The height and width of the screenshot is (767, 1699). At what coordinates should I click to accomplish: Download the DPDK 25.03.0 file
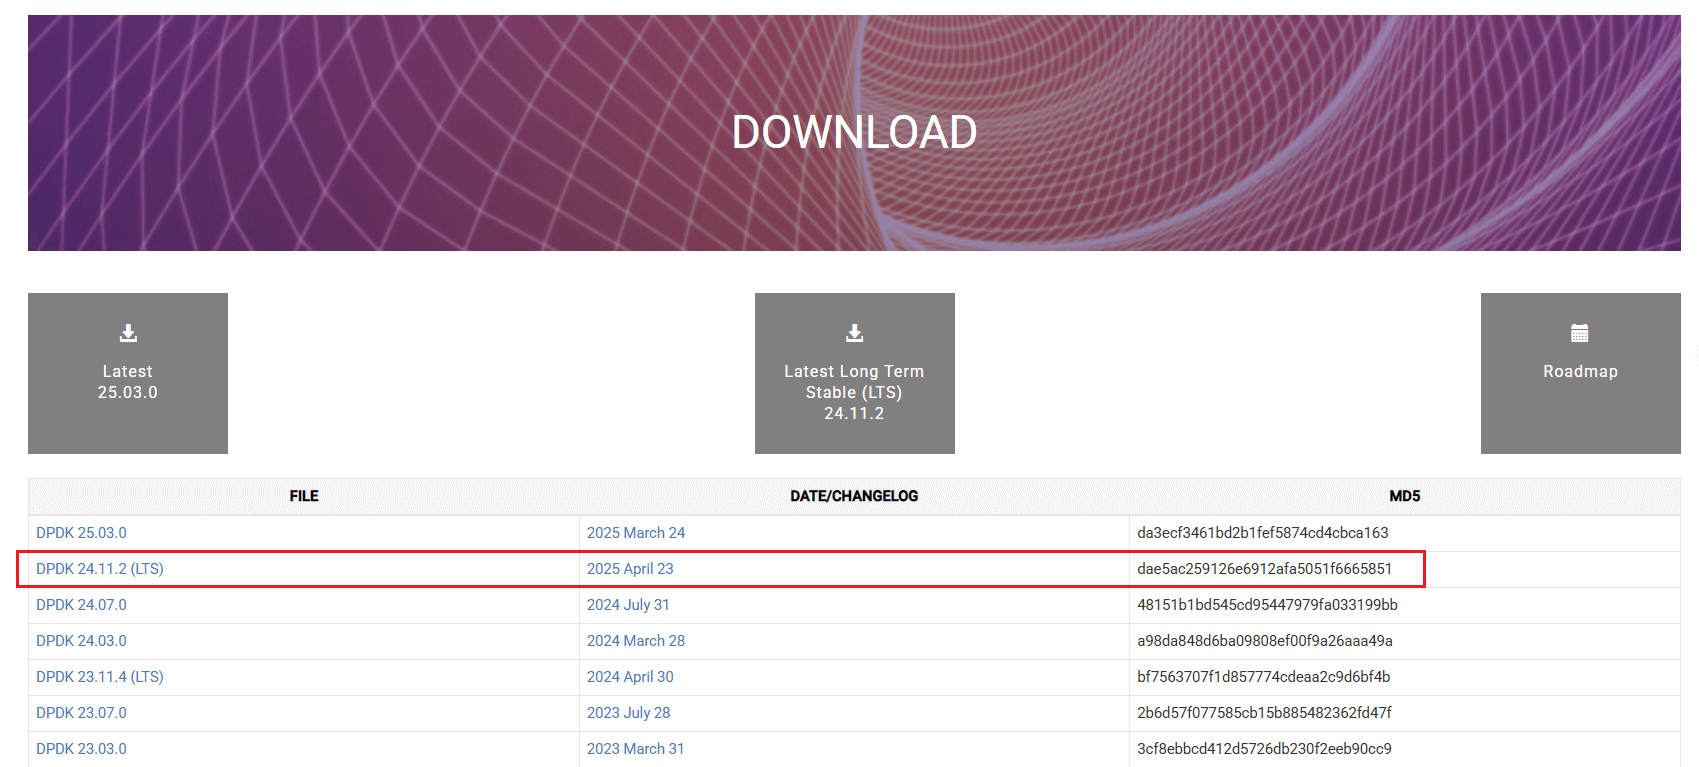pos(81,533)
